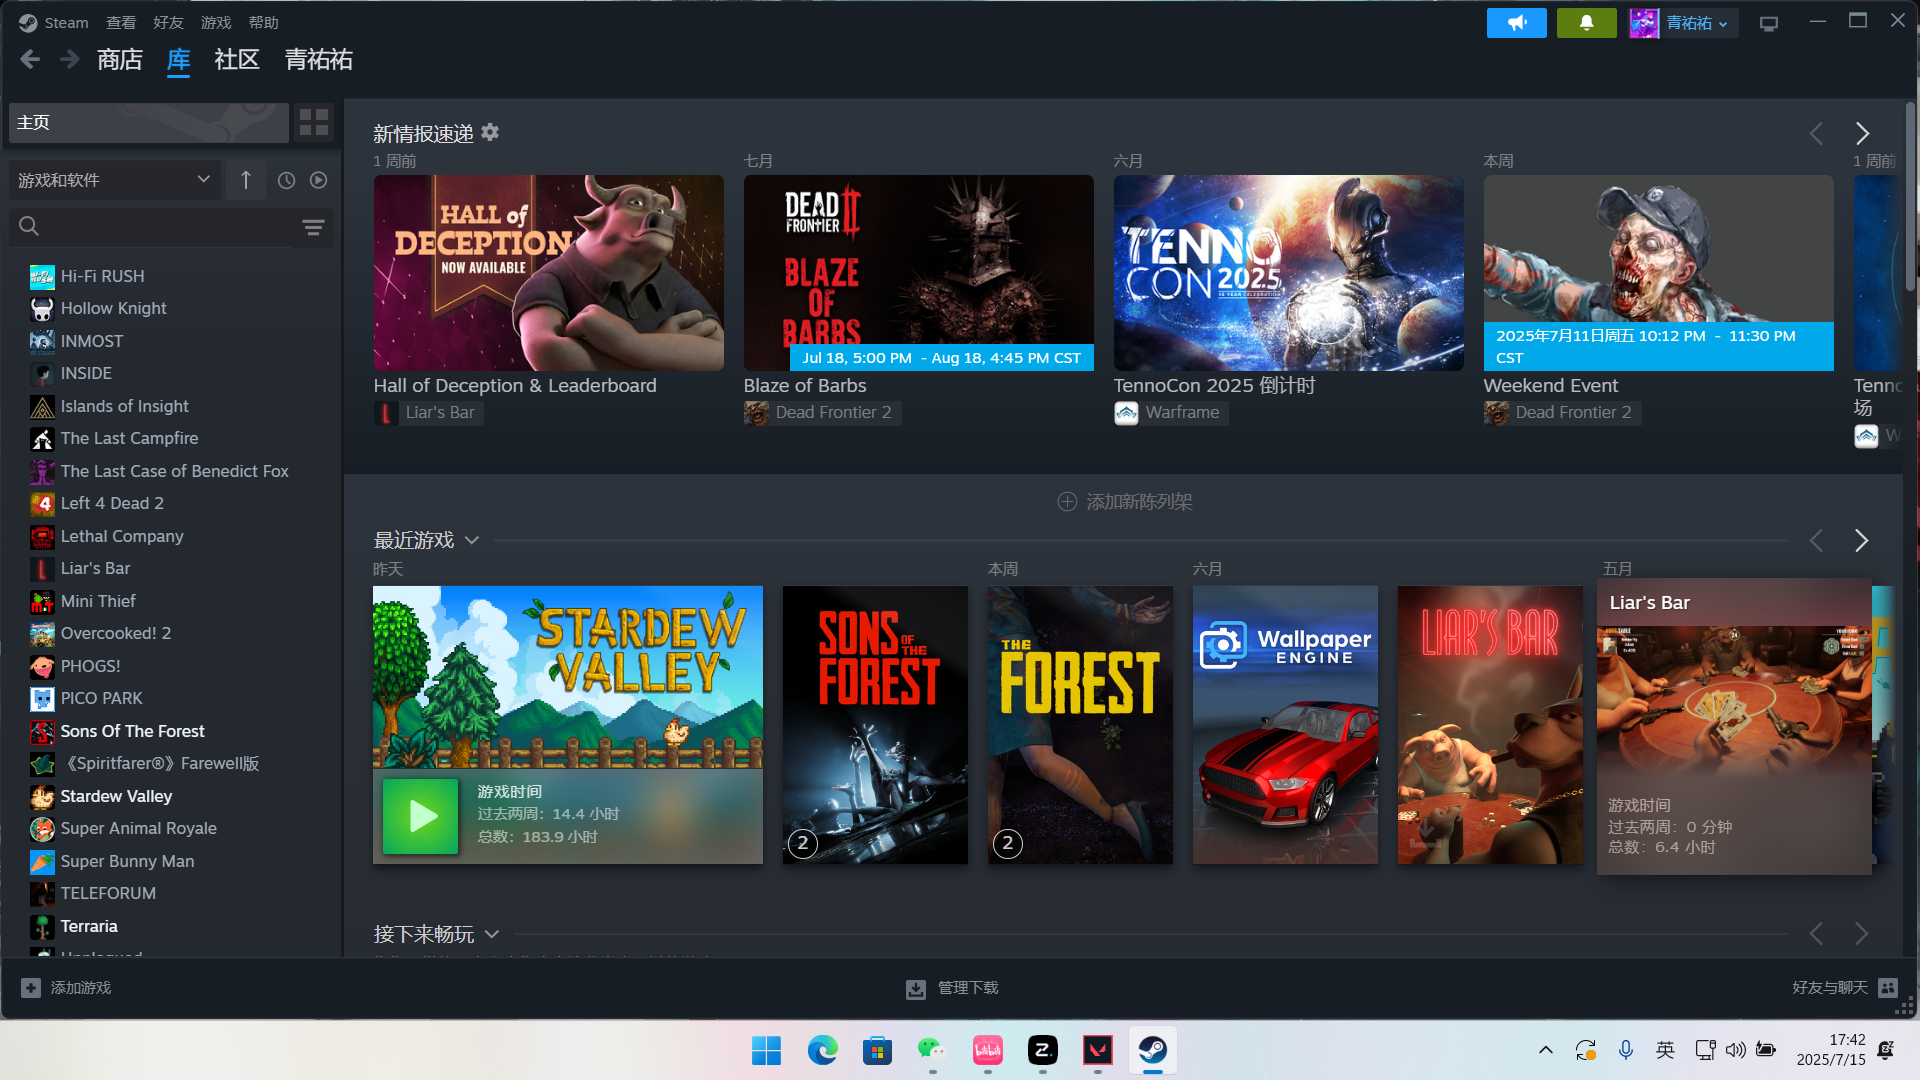Open the 青祐祐 profile tab
Image resolution: width=1920 pixels, height=1080 pixels.
(x=319, y=60)
